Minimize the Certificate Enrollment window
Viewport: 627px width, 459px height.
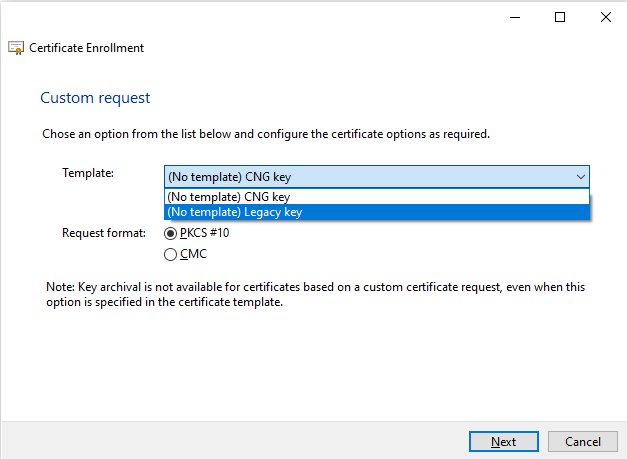515,17
